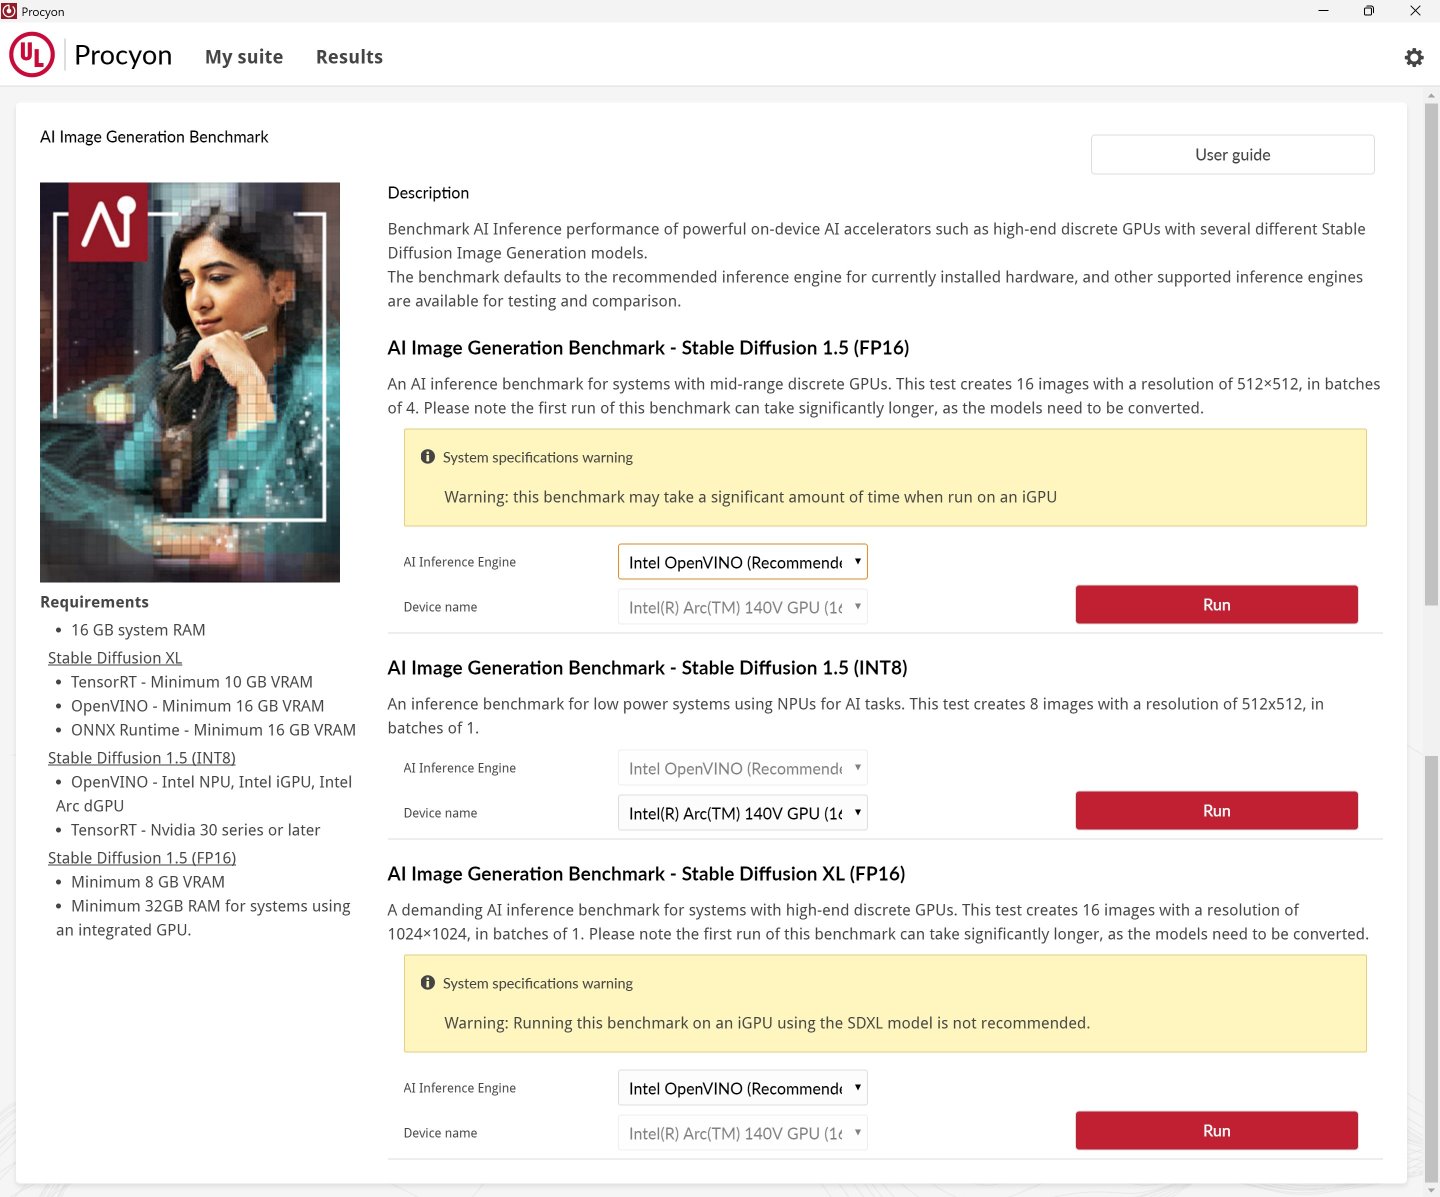The width and height of the screenshot is (1440, 1197).
Task: Click the Stable Diffusion 1.5 (FP16) requirements heading
Action: pos(142,857)
